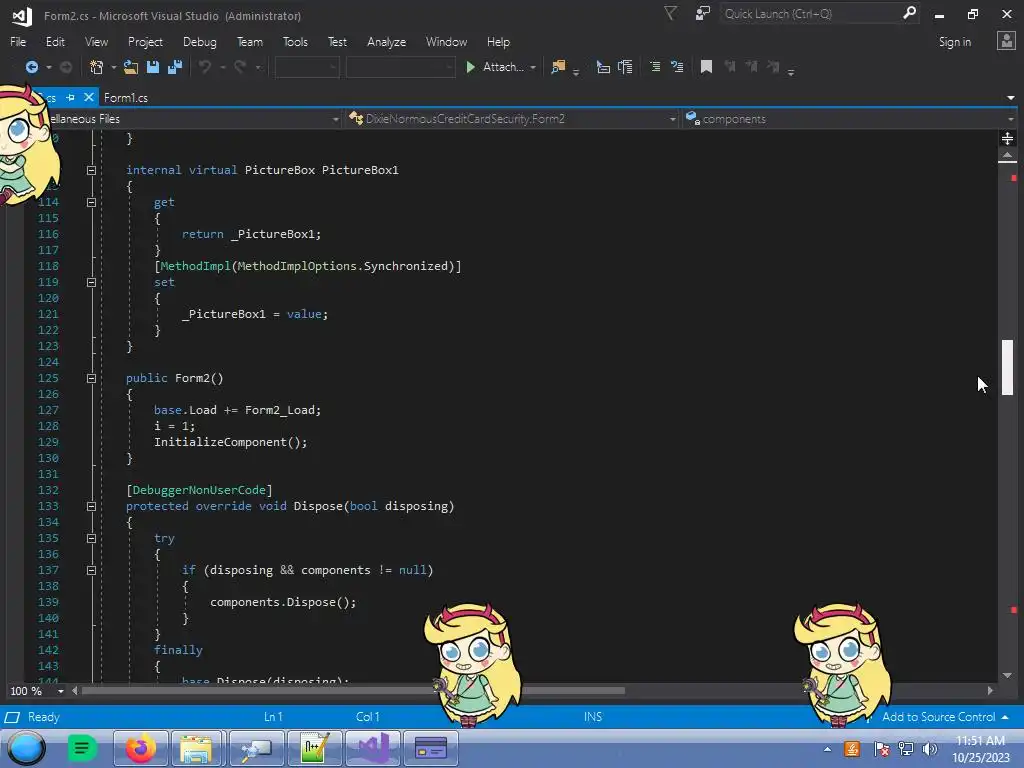Open the Navigate Backward history dropdown
The height and width of the screenshot is (768, 1024).
point(48,67)
